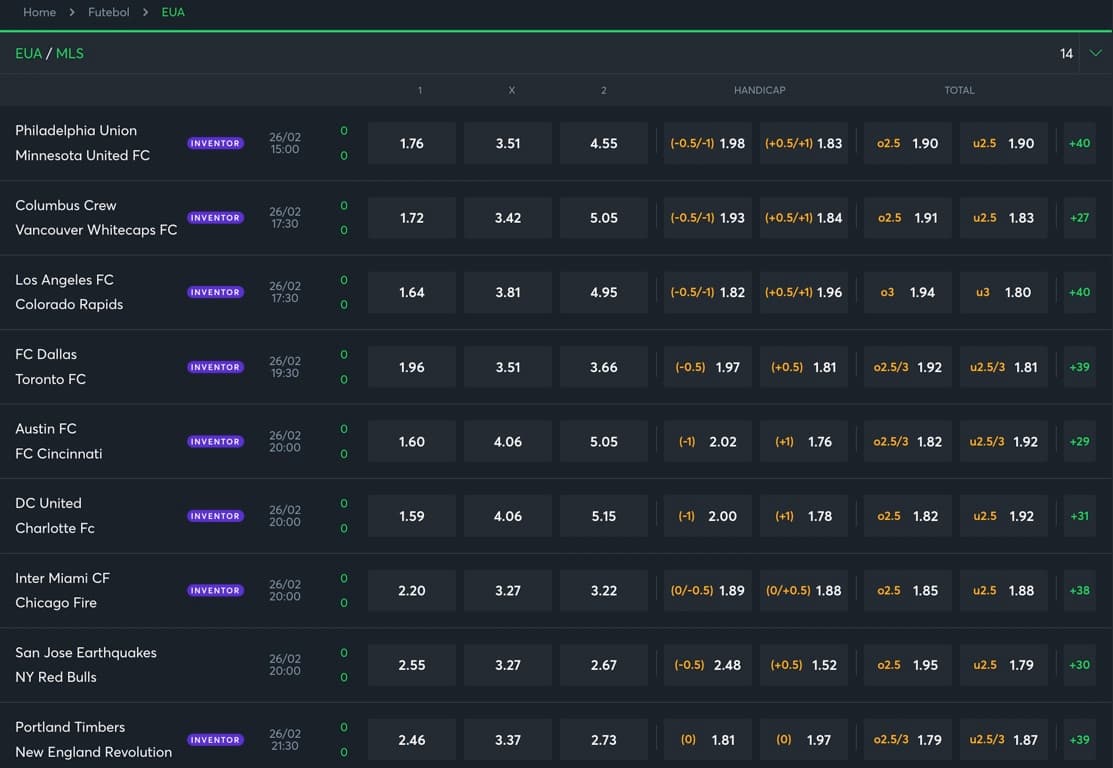Choose over 2.5 at 1.95, San Jose match
1113x768 pixels.
907,665
